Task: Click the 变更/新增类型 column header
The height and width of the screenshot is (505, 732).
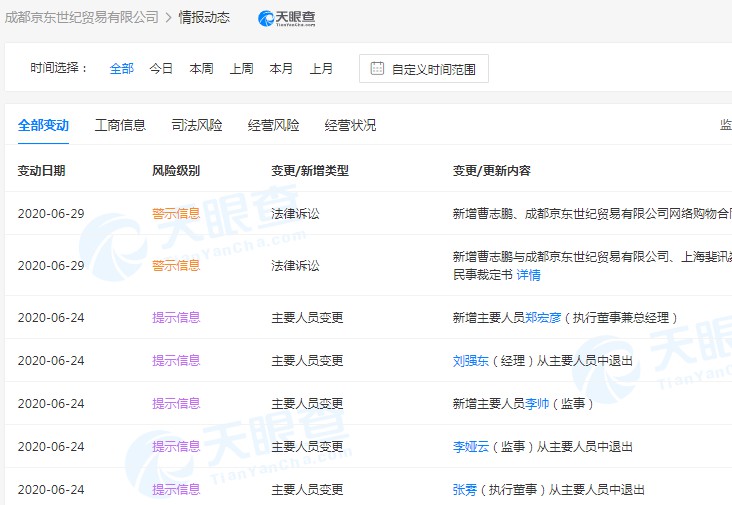Action: tap(310, 170)
